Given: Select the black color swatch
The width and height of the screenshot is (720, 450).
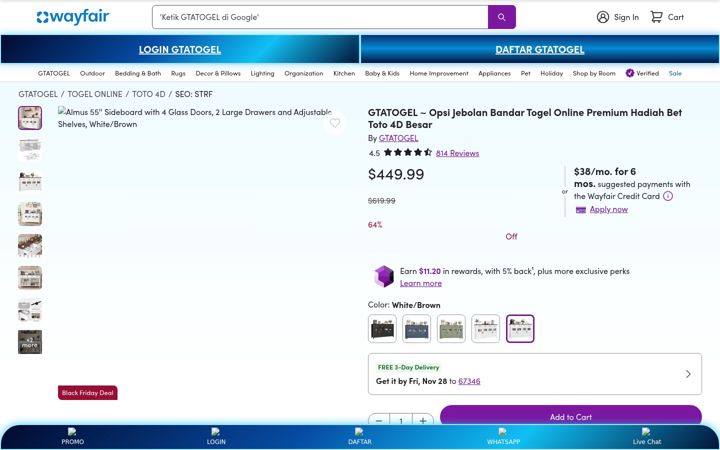Looking at the screenshot, I should 382,328.
